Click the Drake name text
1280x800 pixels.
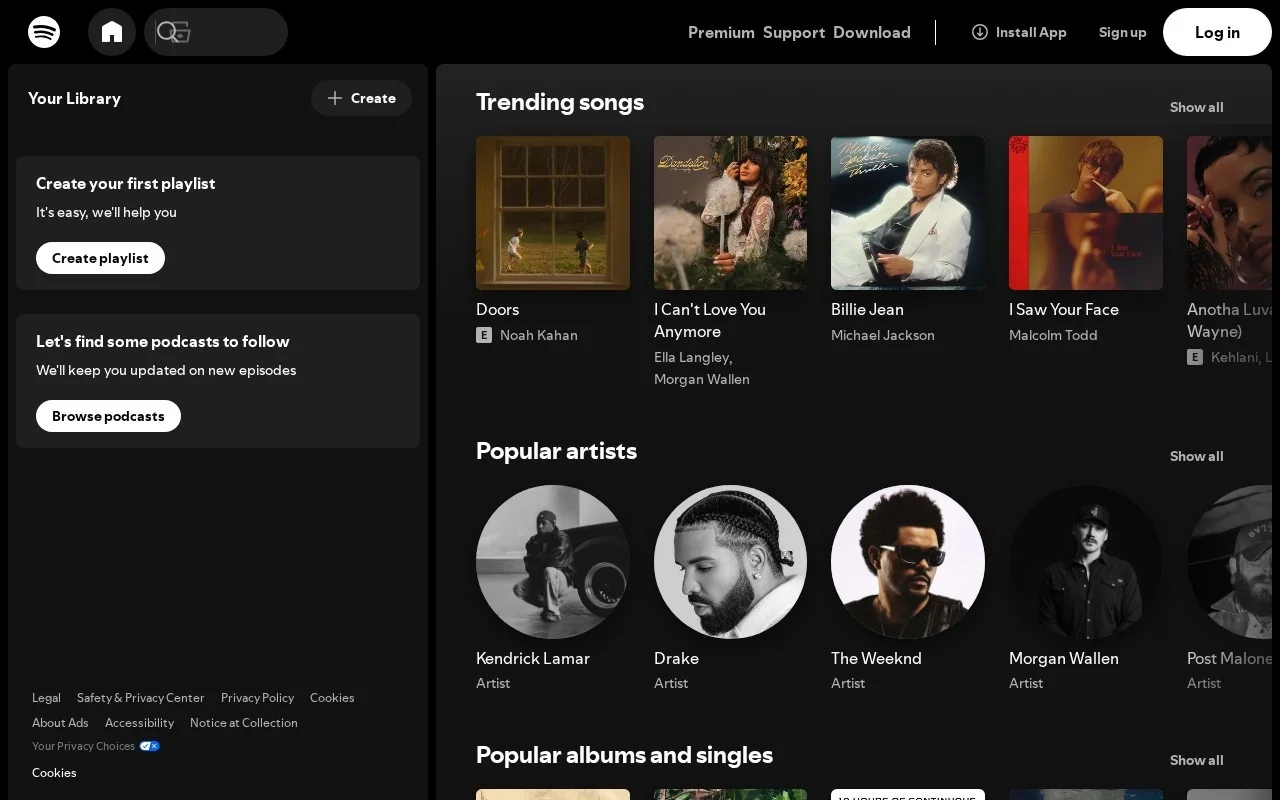pos(676,658)
